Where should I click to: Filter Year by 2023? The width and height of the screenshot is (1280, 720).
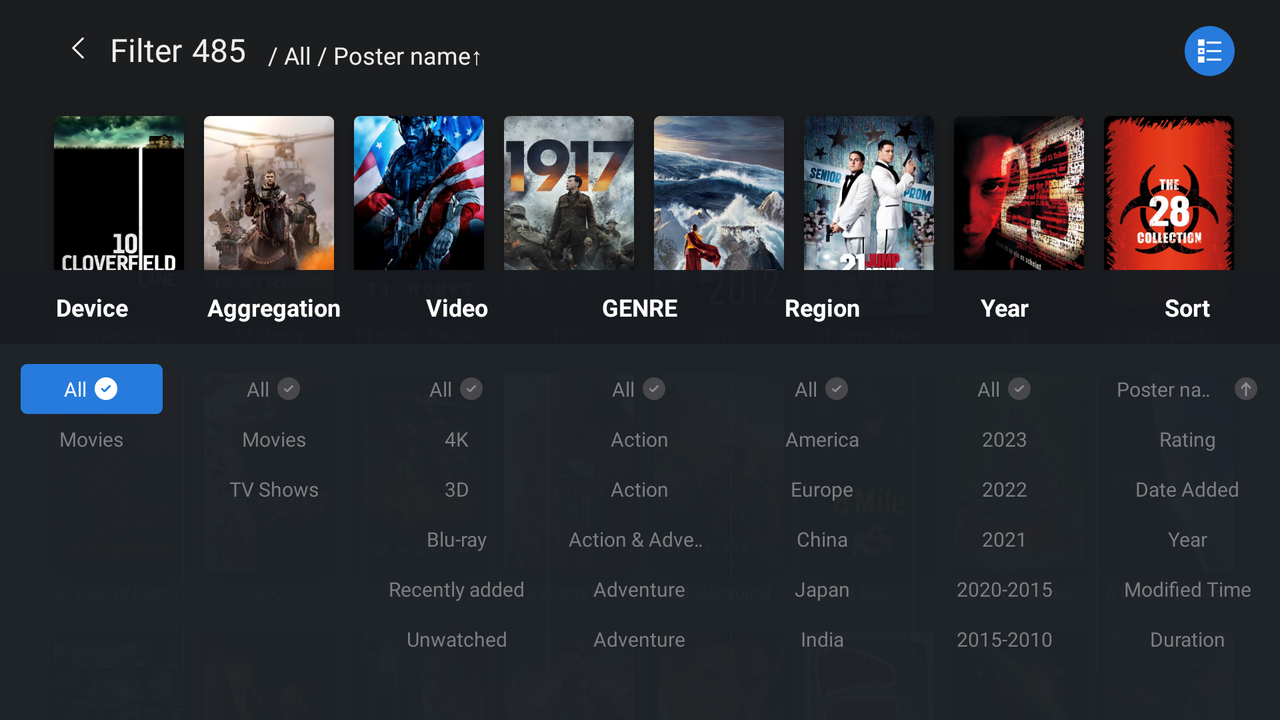(1004, 439)
